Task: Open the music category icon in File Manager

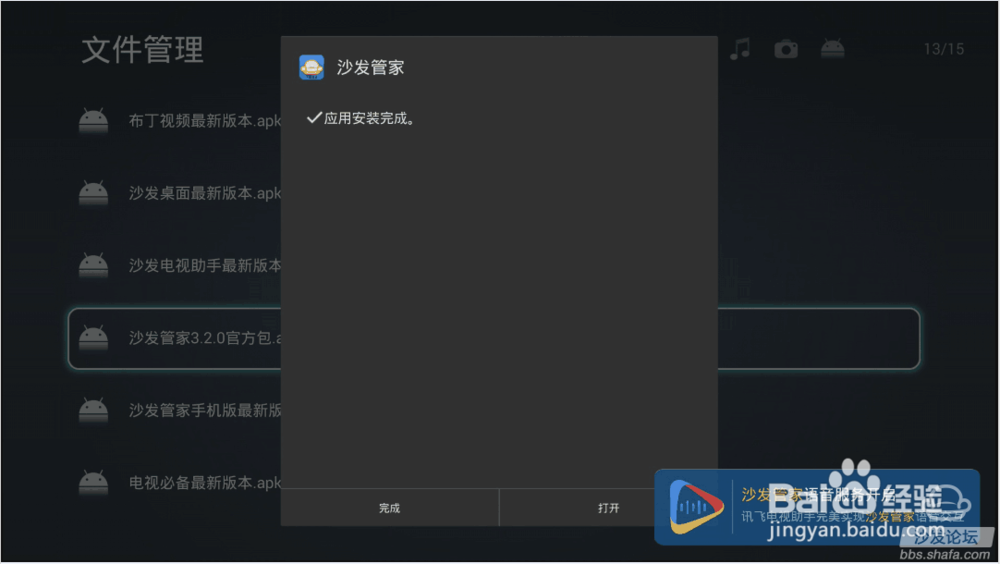Action: click(740, 49)
